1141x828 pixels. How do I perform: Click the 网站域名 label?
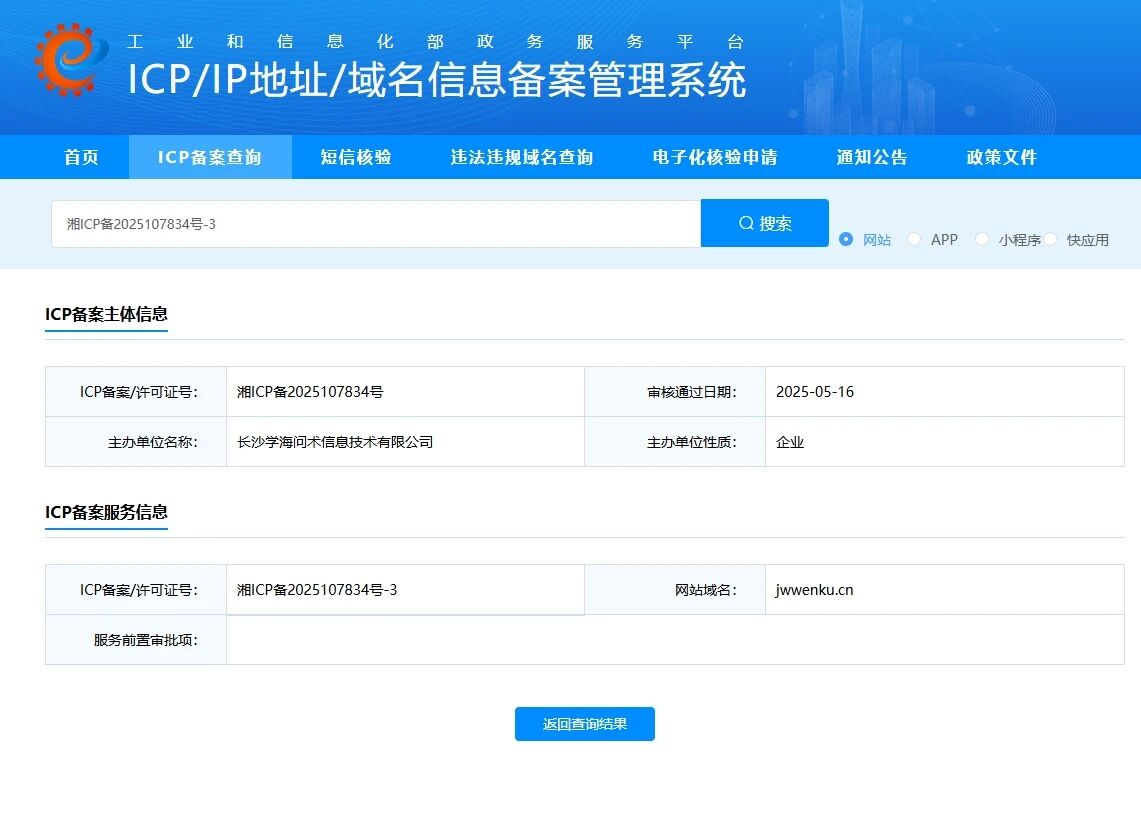pos(706,590)
